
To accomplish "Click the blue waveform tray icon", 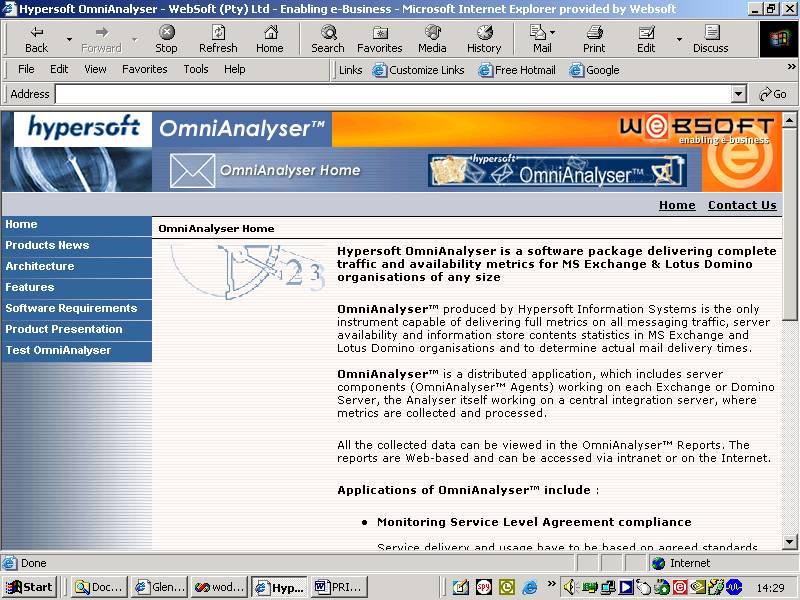I will pyautogui.click(x=734, y=587).
